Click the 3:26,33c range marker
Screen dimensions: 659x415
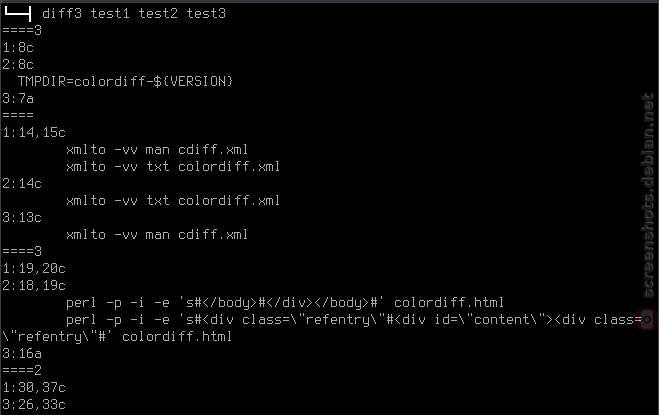point(34,404)
